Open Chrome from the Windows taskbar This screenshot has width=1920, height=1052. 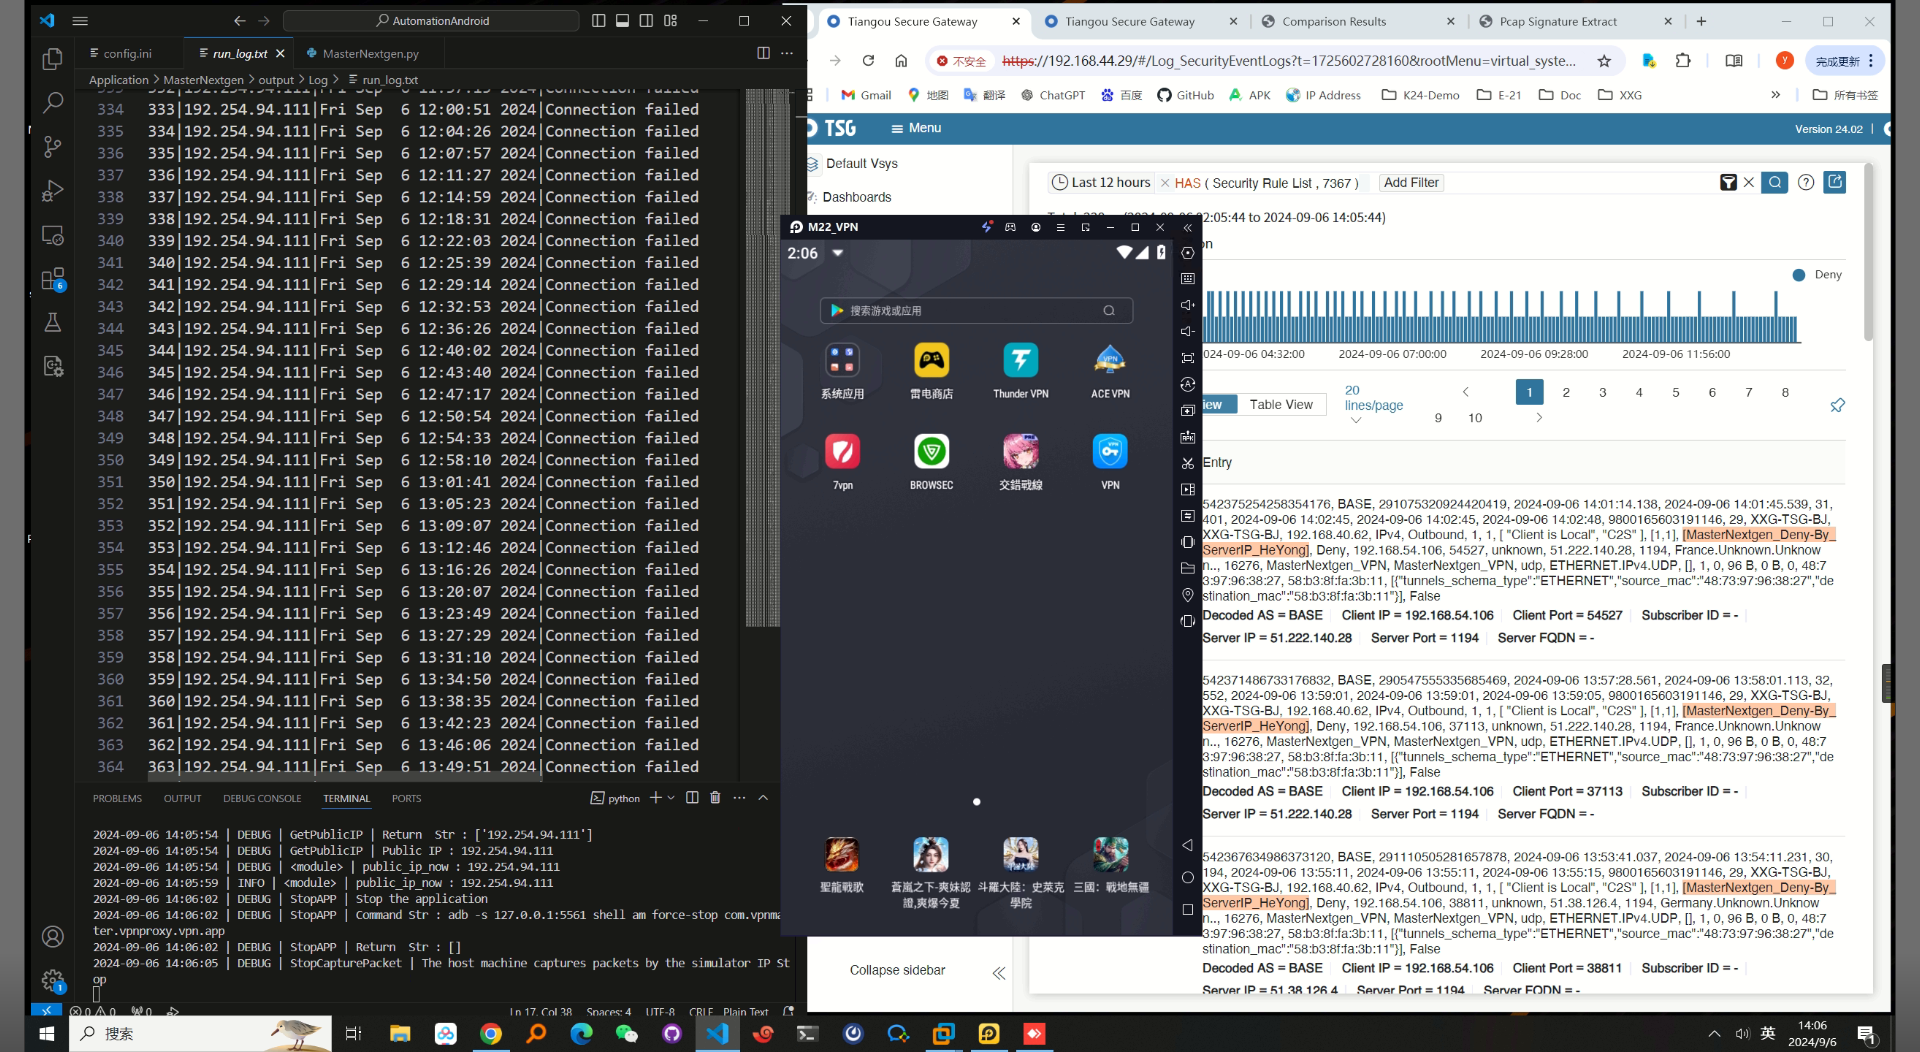click(x=491, y=1034)
